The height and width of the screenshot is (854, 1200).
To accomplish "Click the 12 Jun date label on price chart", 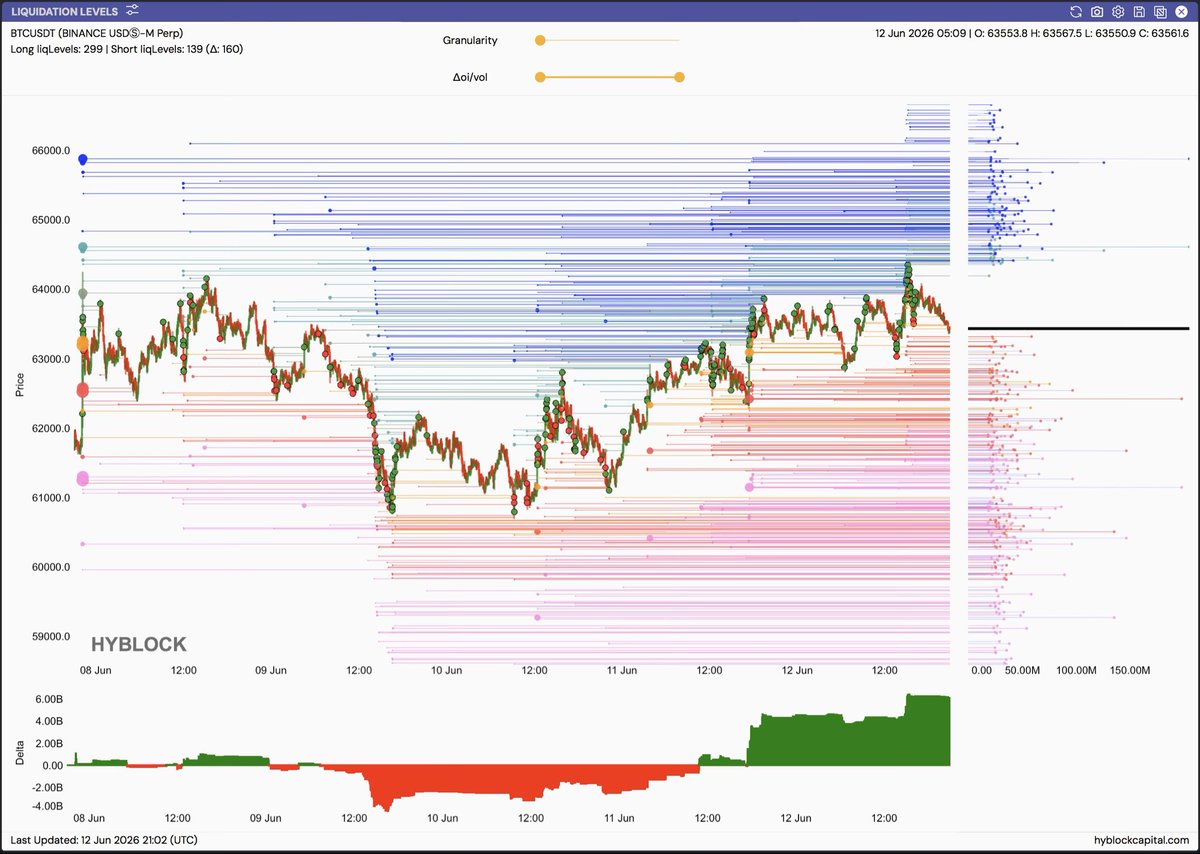I will click(x=797, y=670).
